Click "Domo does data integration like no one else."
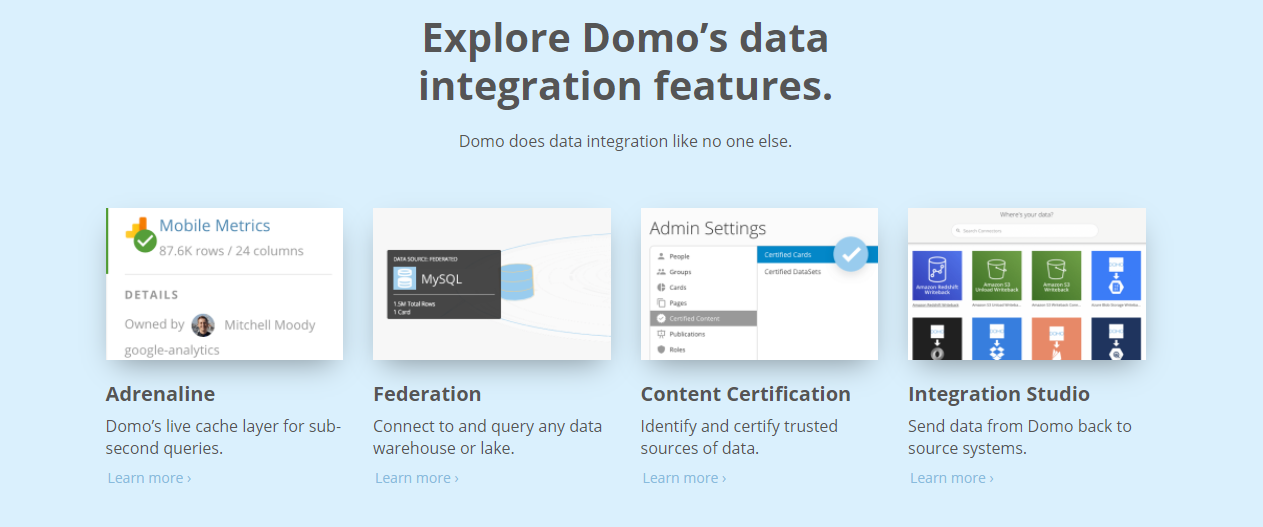The height and width of the screenshot is (527, 1263). [625, 141]
